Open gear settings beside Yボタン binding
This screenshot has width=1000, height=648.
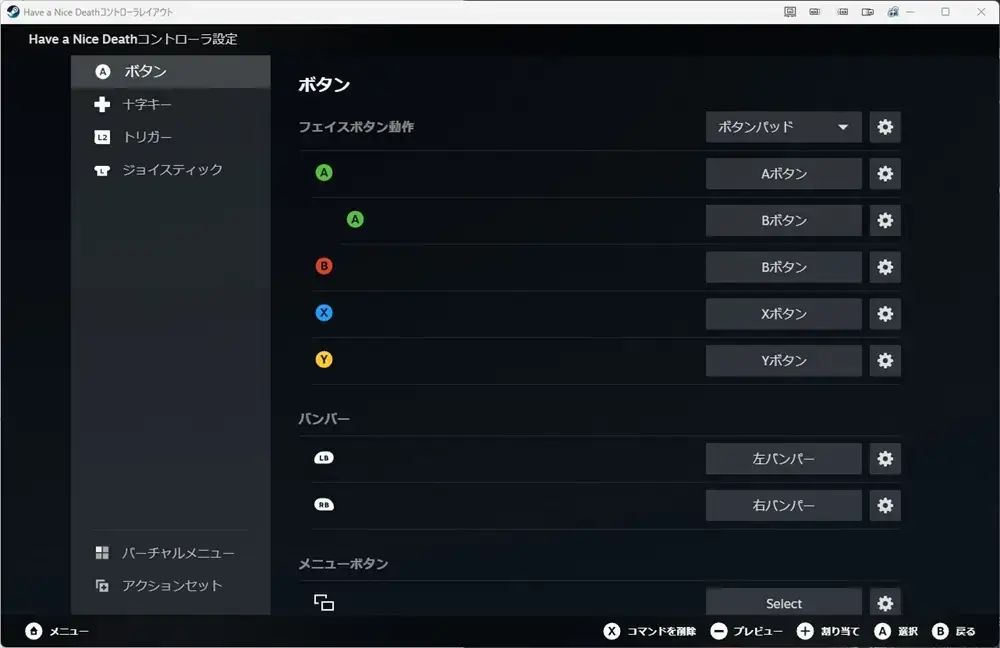(885, 360)
